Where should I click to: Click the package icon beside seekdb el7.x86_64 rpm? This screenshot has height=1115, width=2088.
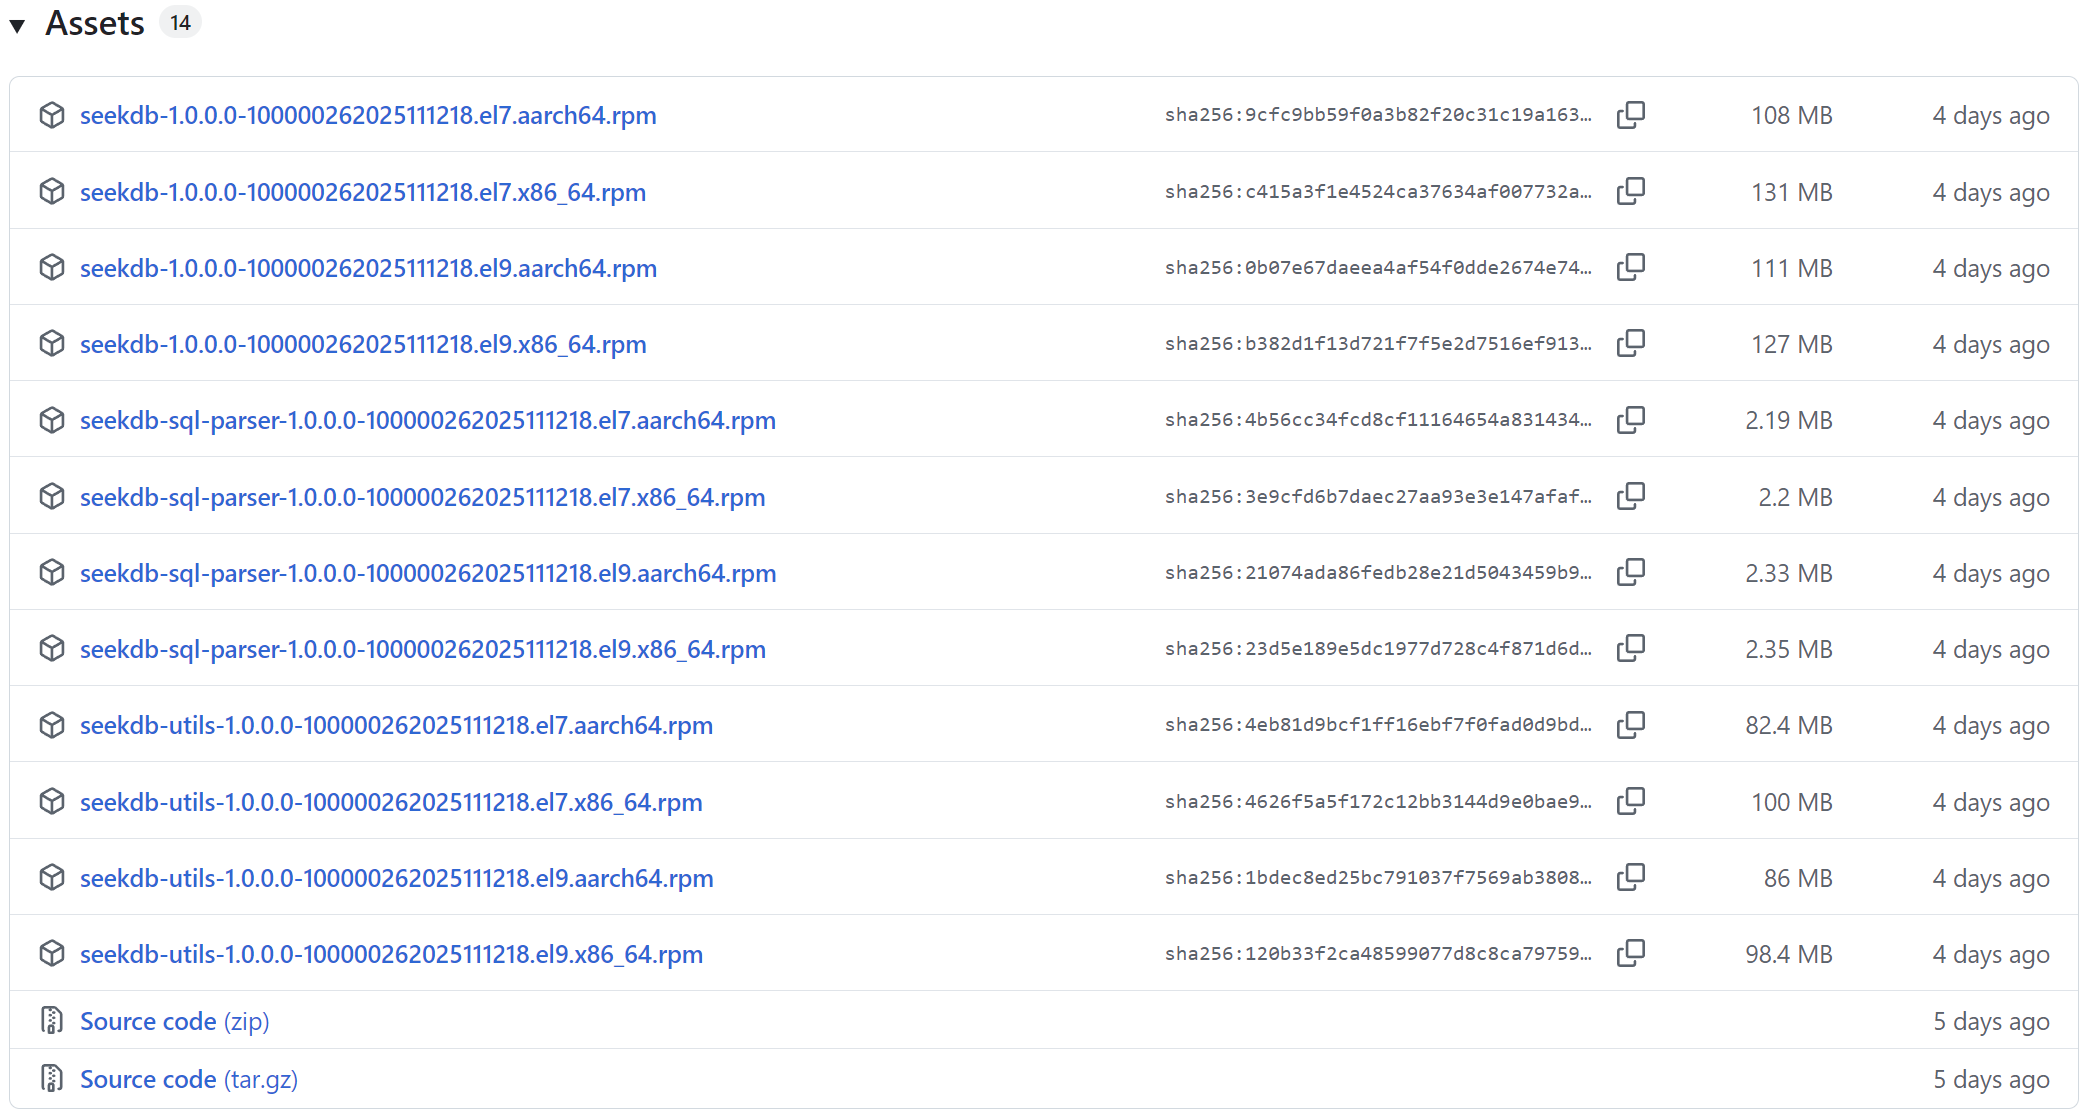click(x=52, y=191)
